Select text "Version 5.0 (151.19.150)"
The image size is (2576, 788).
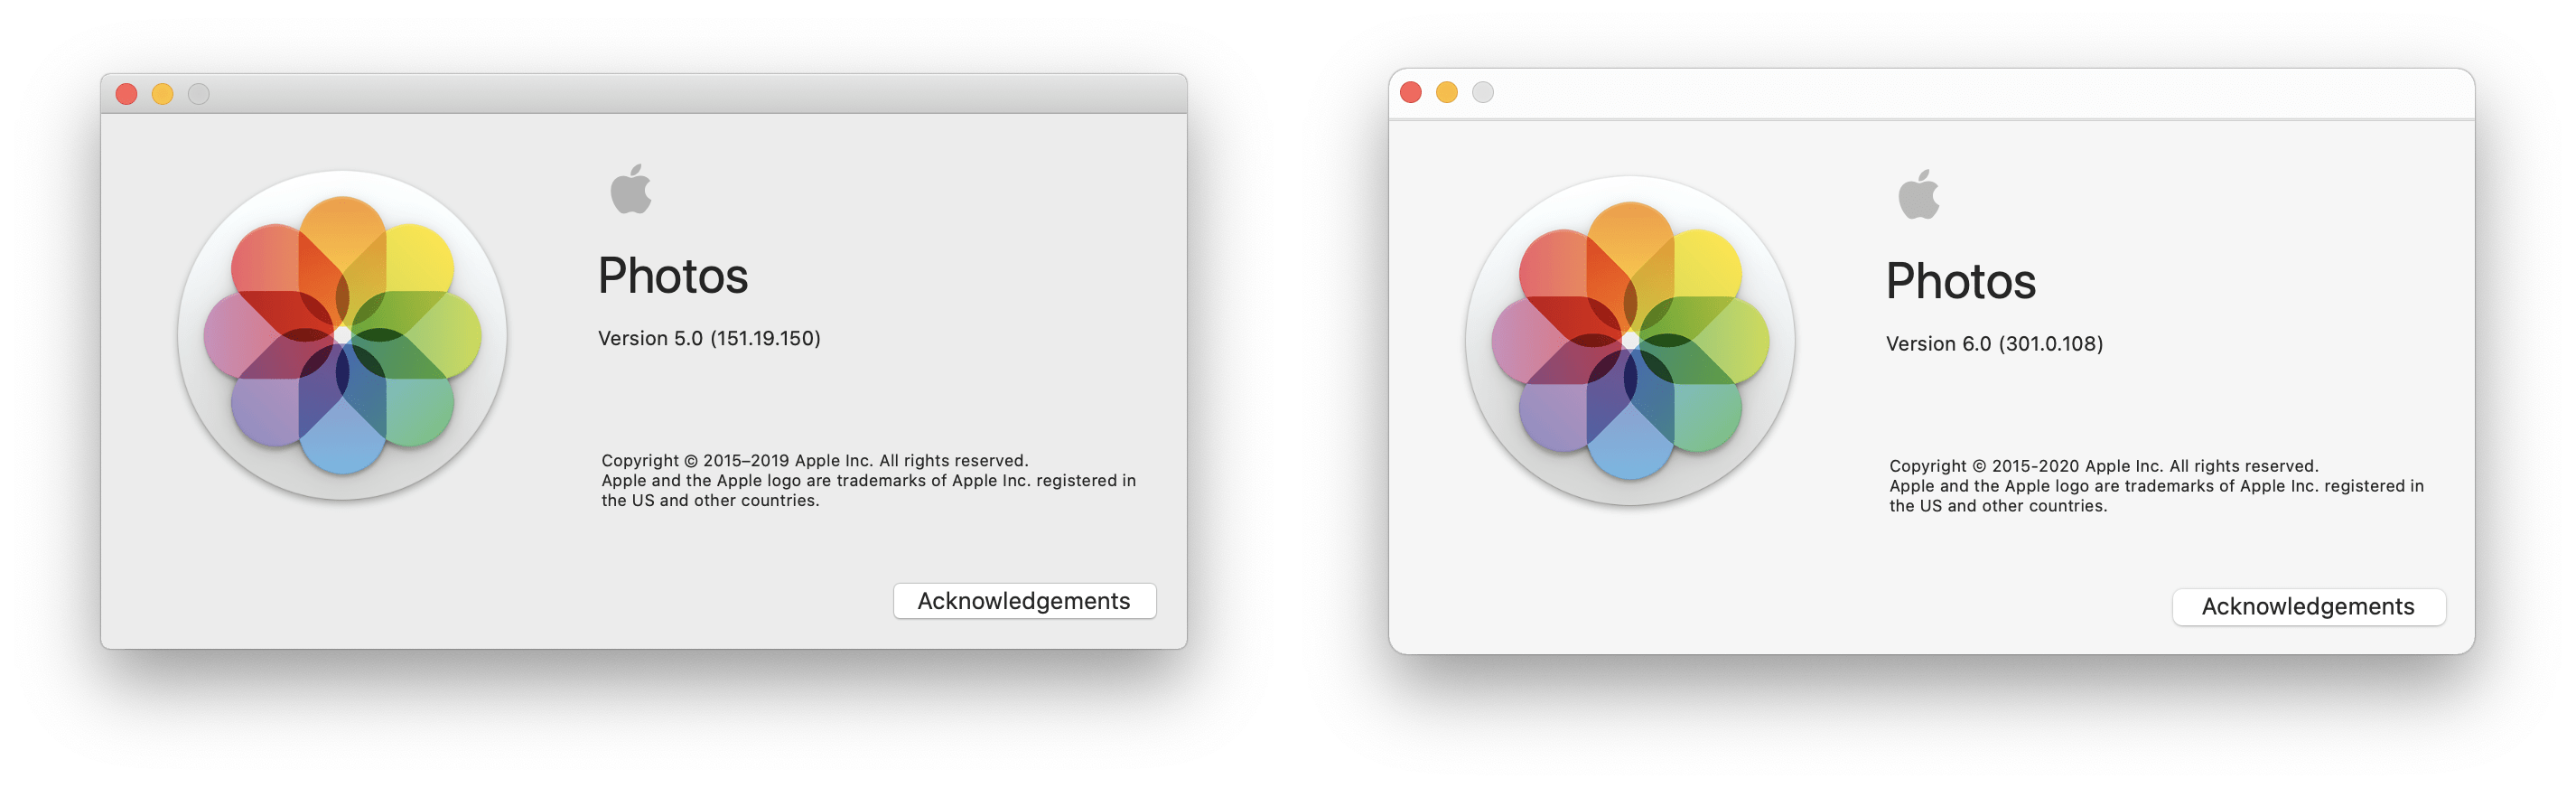click(x=709, y=339)
